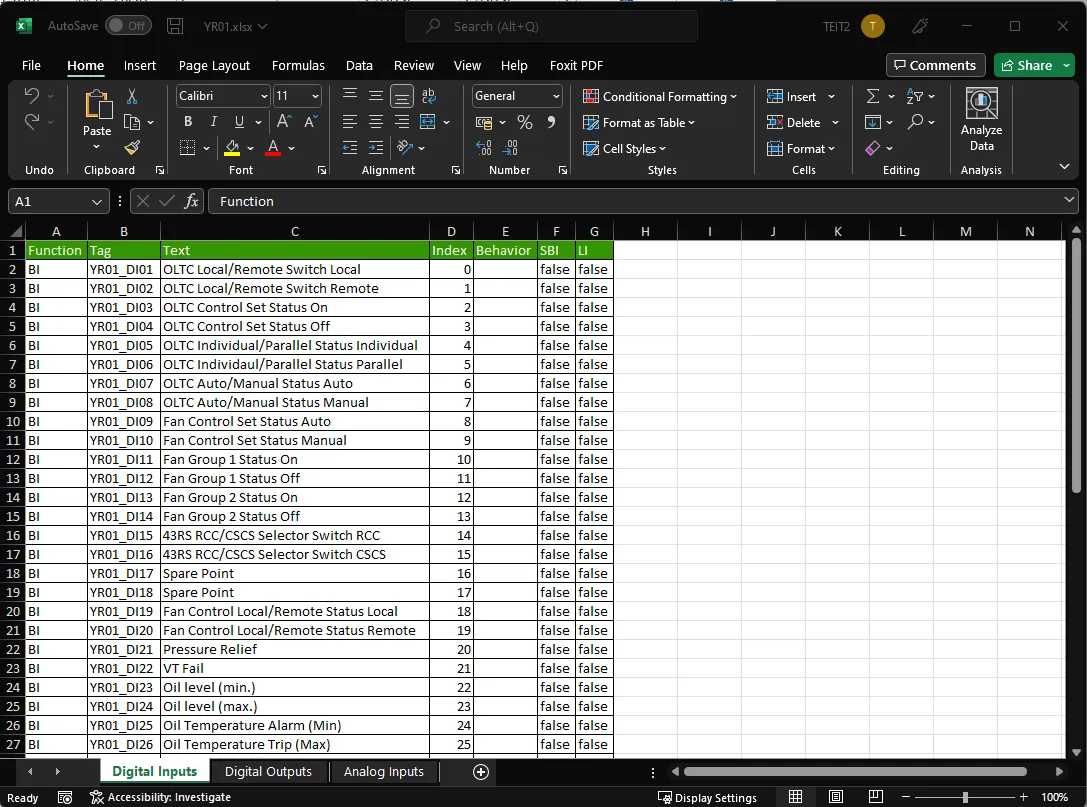
Task: Decrease font size with the smaller A icon
Action: [x=311, y=122]
